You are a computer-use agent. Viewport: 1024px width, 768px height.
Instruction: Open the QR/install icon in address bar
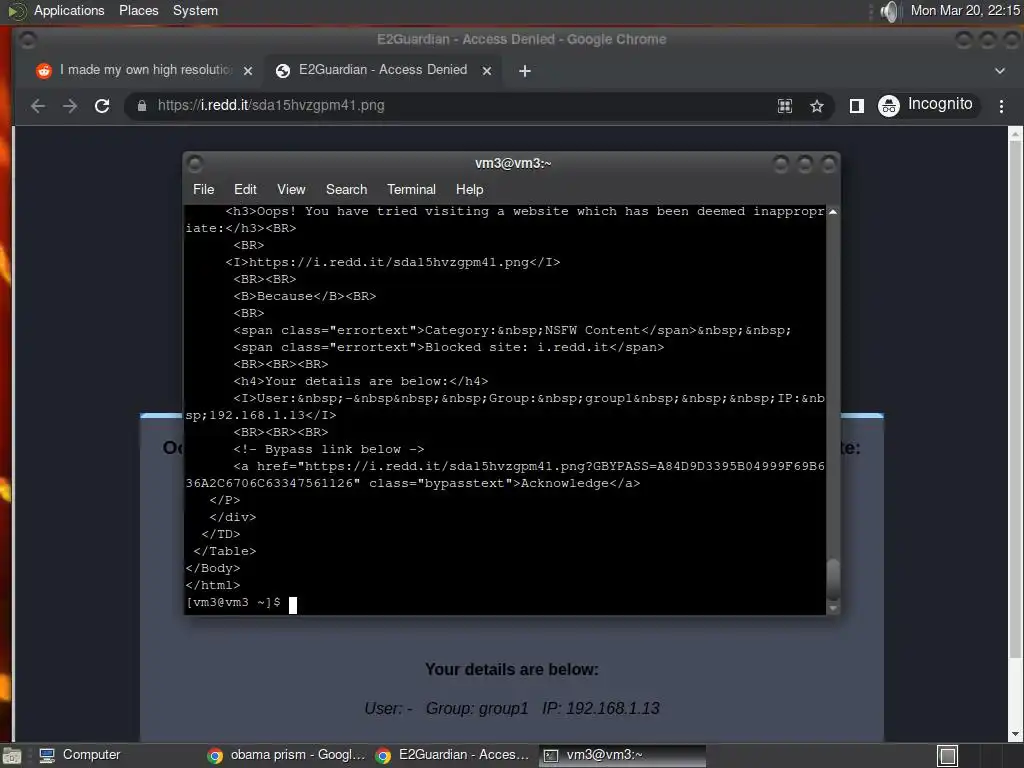(785, 106)
